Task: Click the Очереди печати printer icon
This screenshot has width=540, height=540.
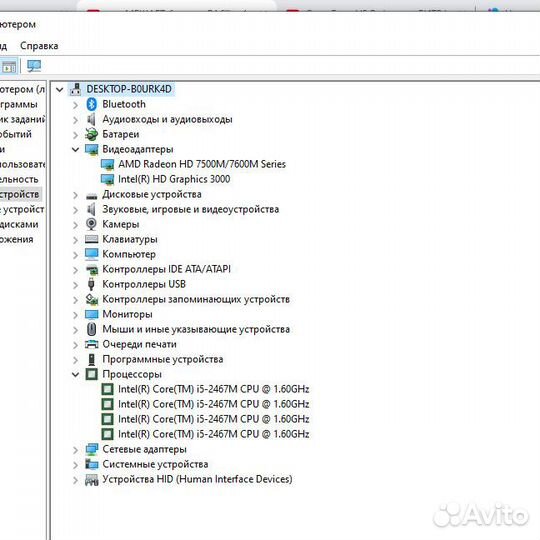Action: click(91, 344)
